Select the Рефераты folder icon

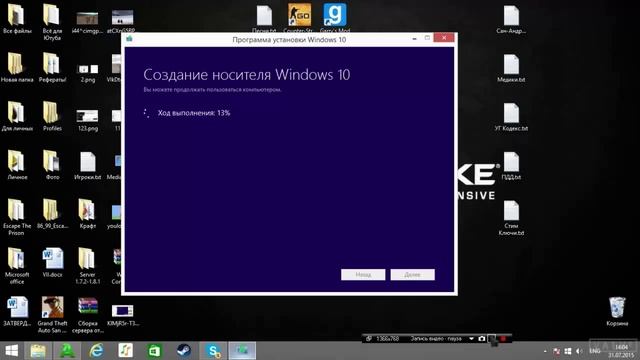click(52, 68)
